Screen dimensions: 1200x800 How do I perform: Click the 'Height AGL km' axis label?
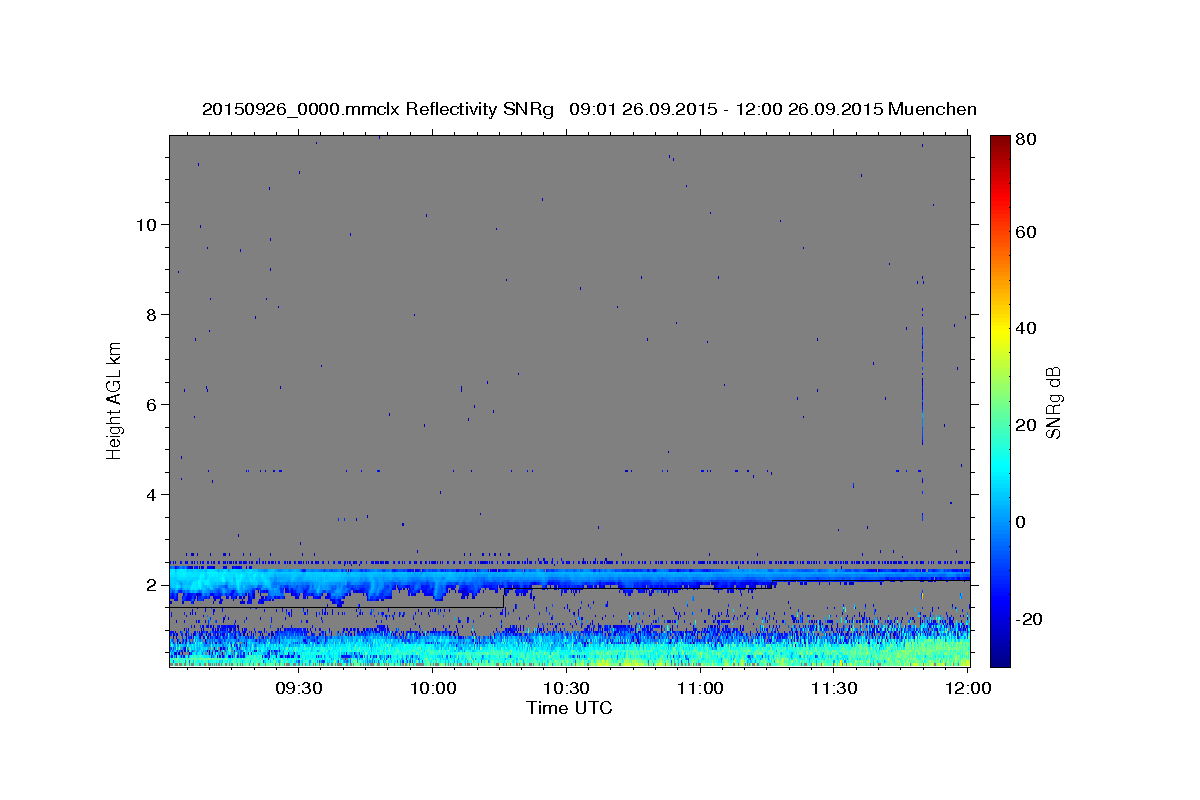coord(115,399)
